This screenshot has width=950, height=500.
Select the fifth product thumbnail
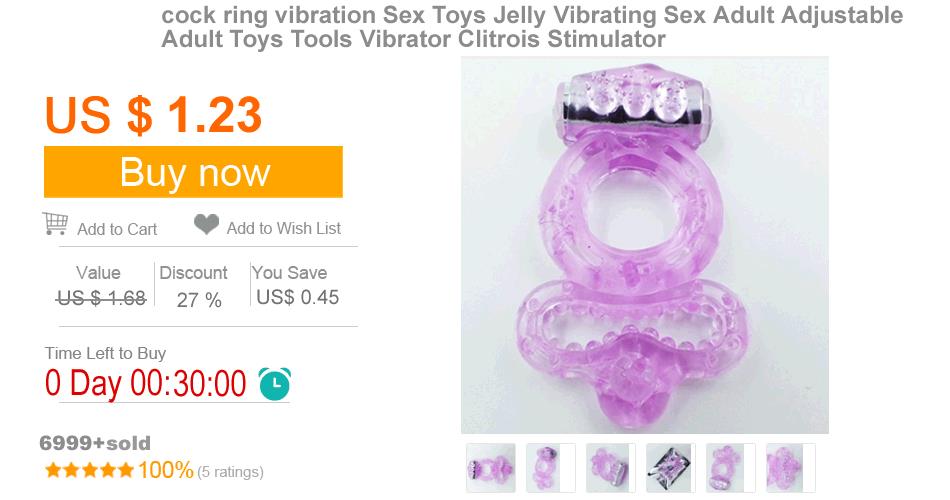[731, 468]
